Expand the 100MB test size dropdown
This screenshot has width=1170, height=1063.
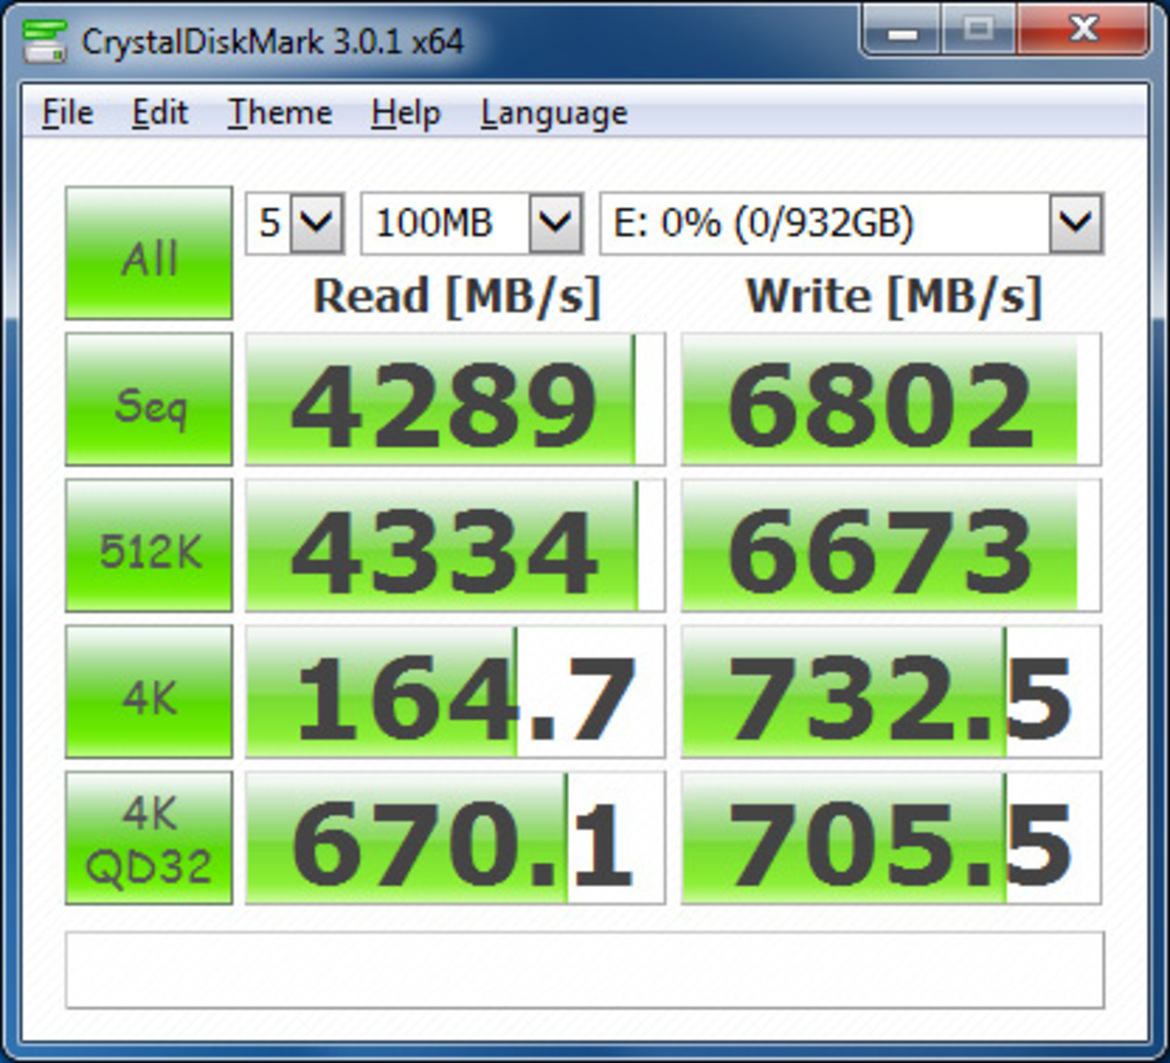coord(555,223)
